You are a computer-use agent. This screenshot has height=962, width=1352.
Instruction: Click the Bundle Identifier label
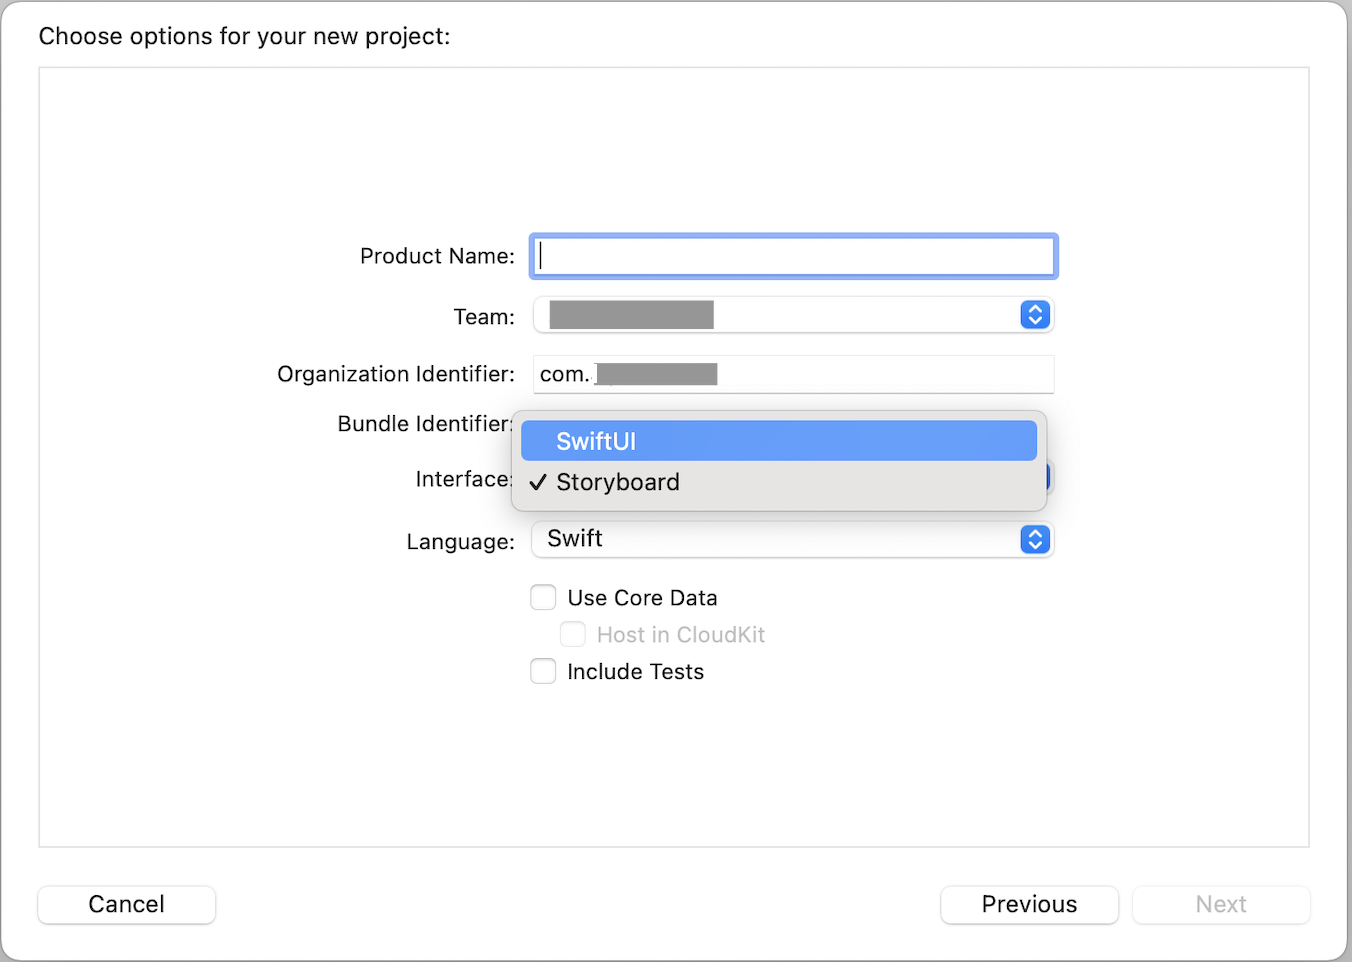424,424
